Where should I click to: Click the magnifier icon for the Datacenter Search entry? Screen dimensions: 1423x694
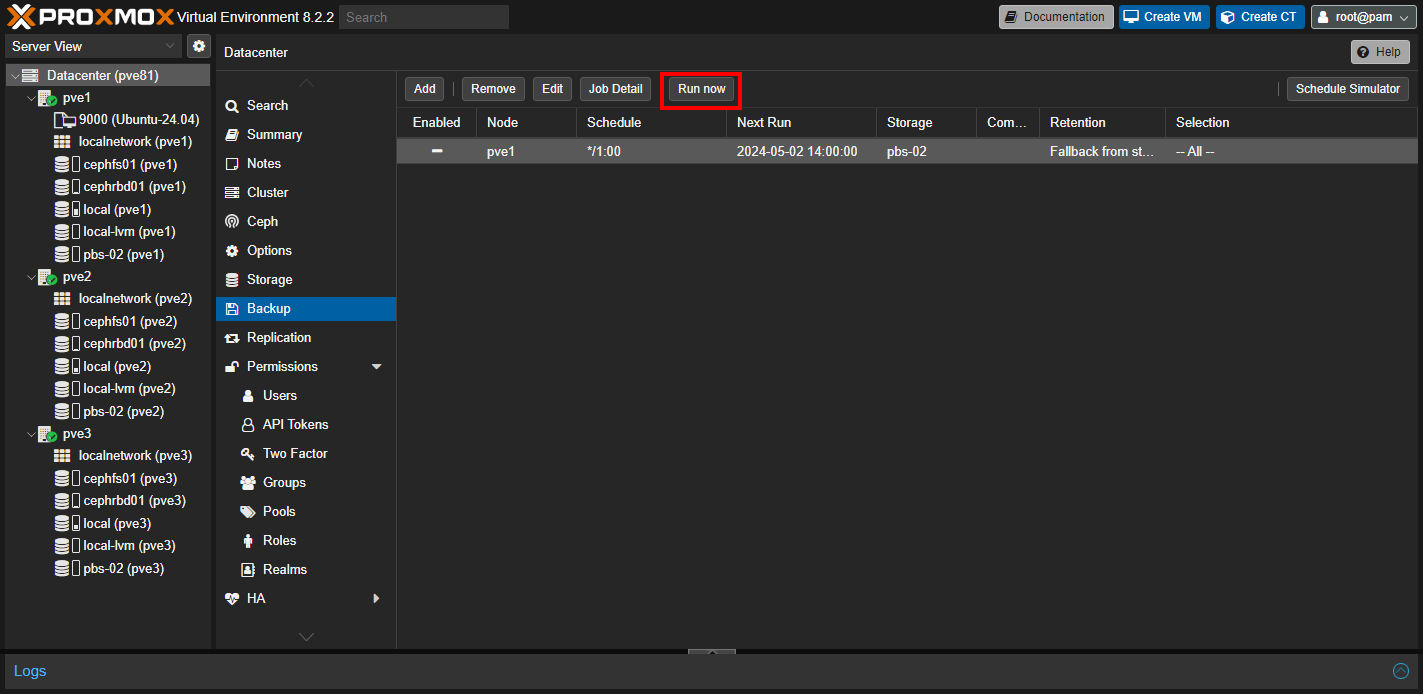coord(232,106)
